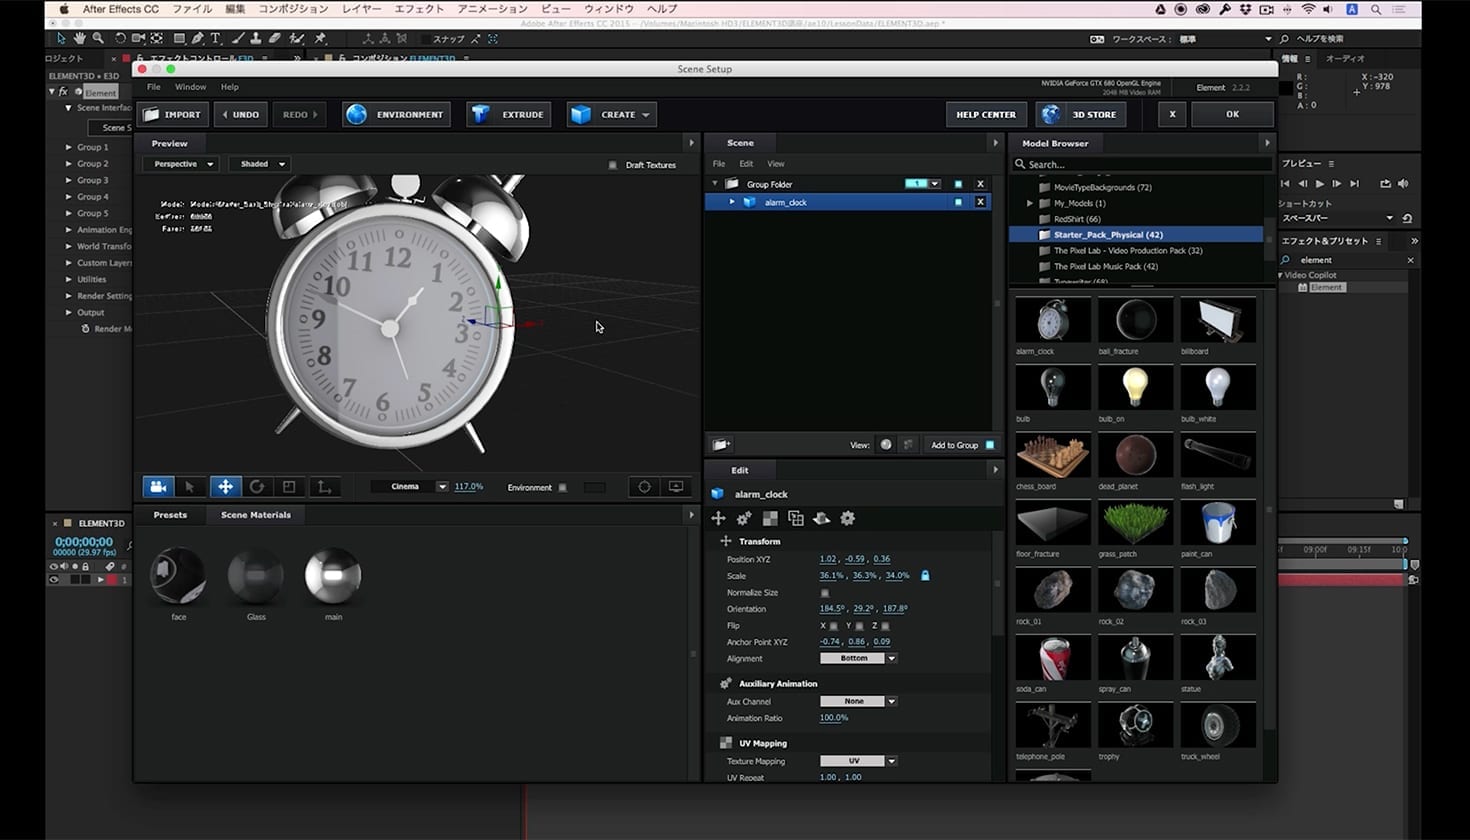Image resolution: width=1470 pixels, height=840 pixels.
Task: Toggle Flip Y checkbox
Action: [859, 626]
